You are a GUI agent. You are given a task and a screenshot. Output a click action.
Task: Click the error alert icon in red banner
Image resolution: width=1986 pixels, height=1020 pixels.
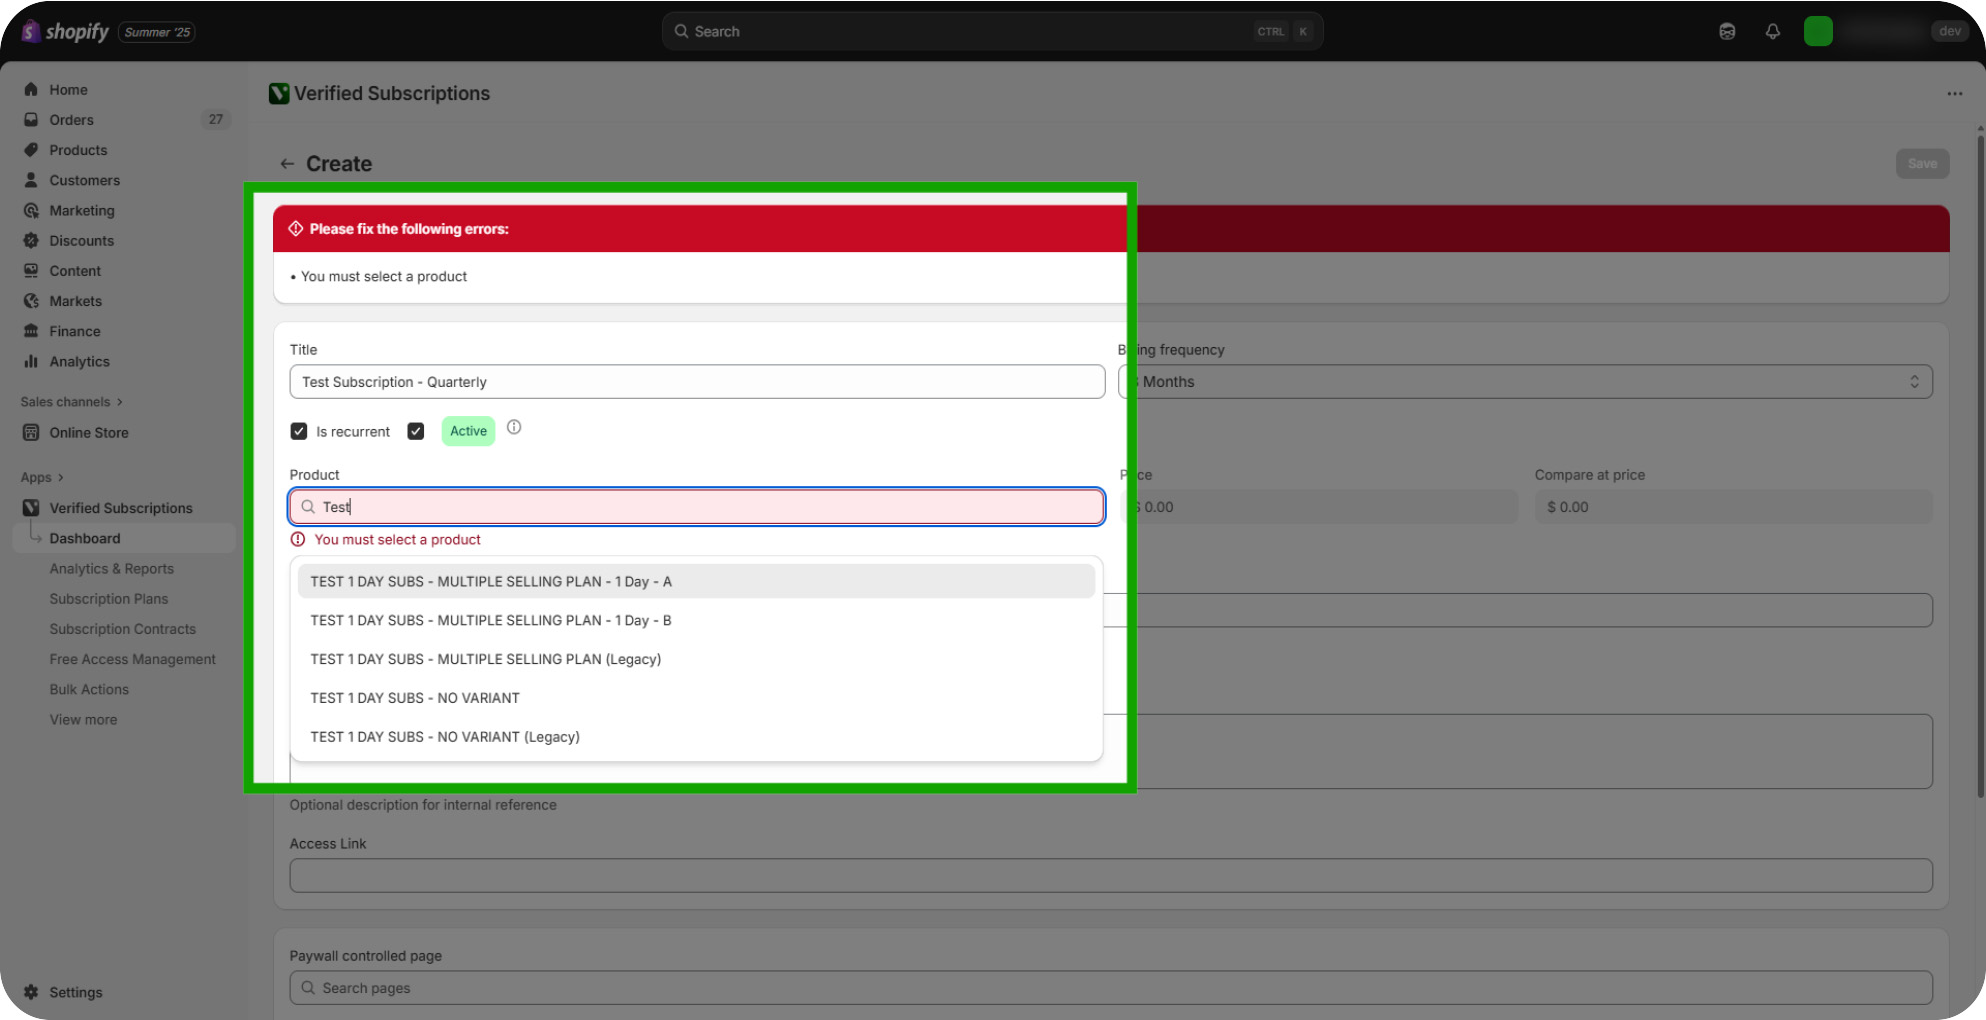click(x=296, y=229)
